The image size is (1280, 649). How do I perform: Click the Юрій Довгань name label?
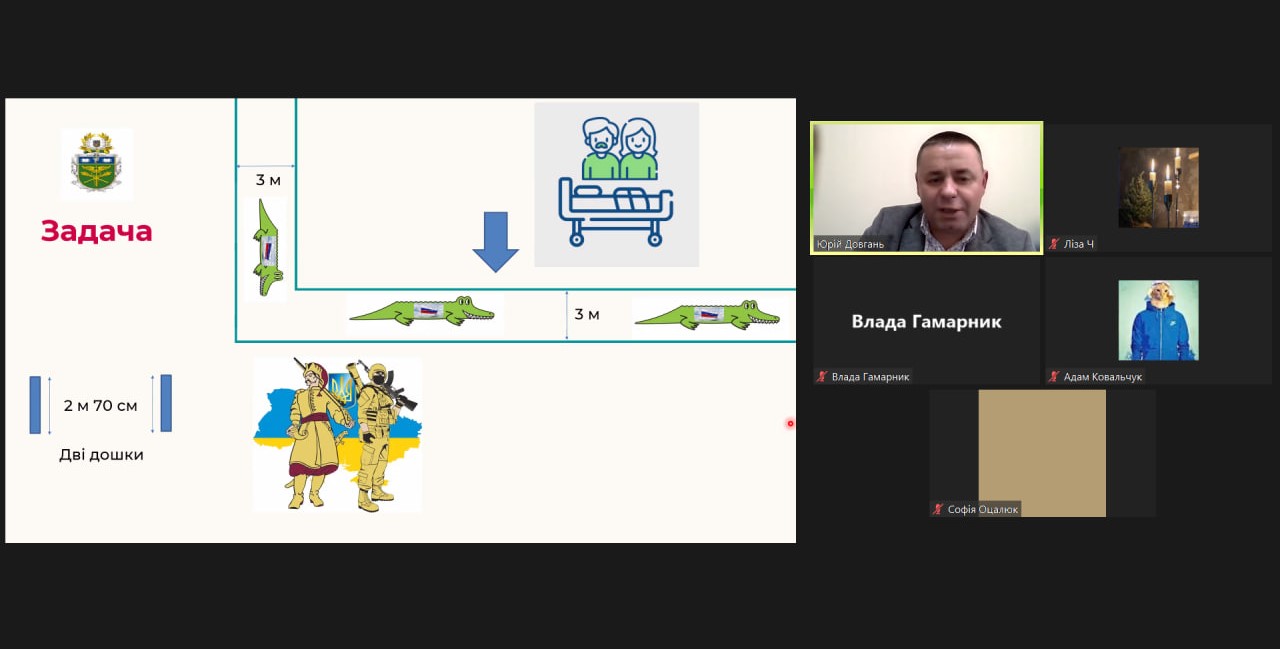pos(850,244)
